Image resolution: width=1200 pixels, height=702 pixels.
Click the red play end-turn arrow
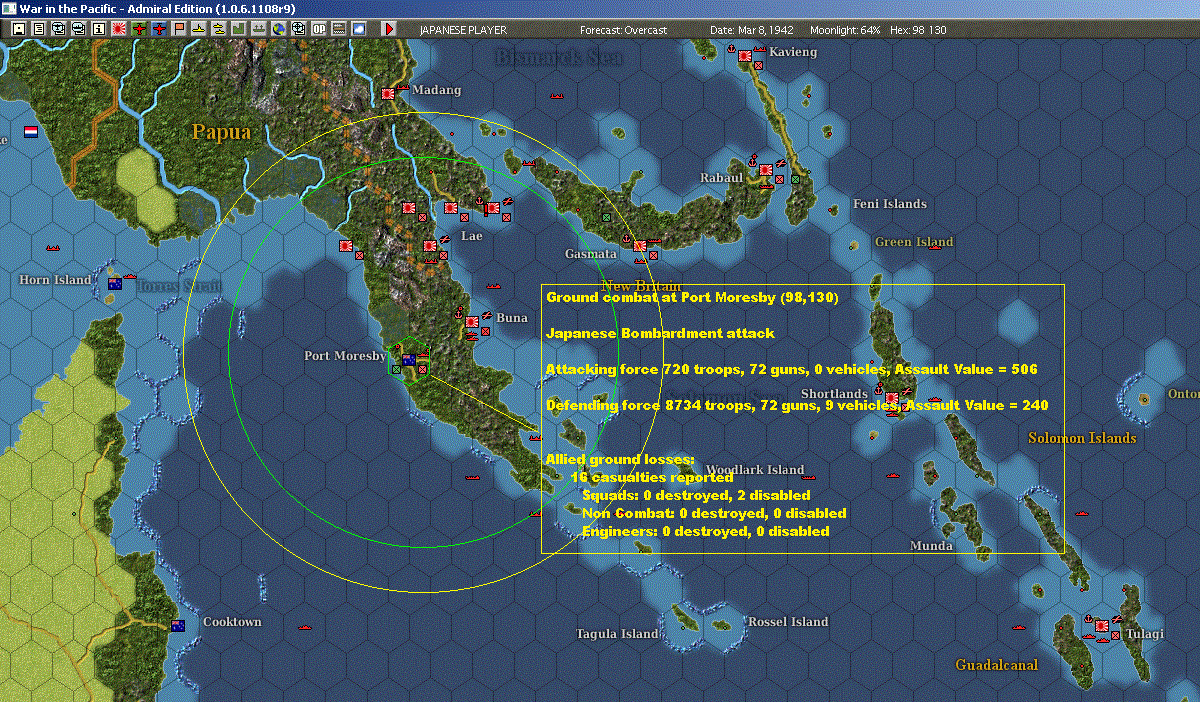(x=389, y=29)
